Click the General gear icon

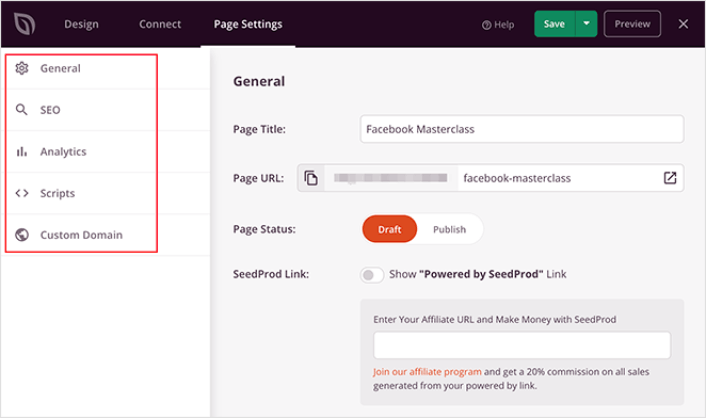pos(22,68)
